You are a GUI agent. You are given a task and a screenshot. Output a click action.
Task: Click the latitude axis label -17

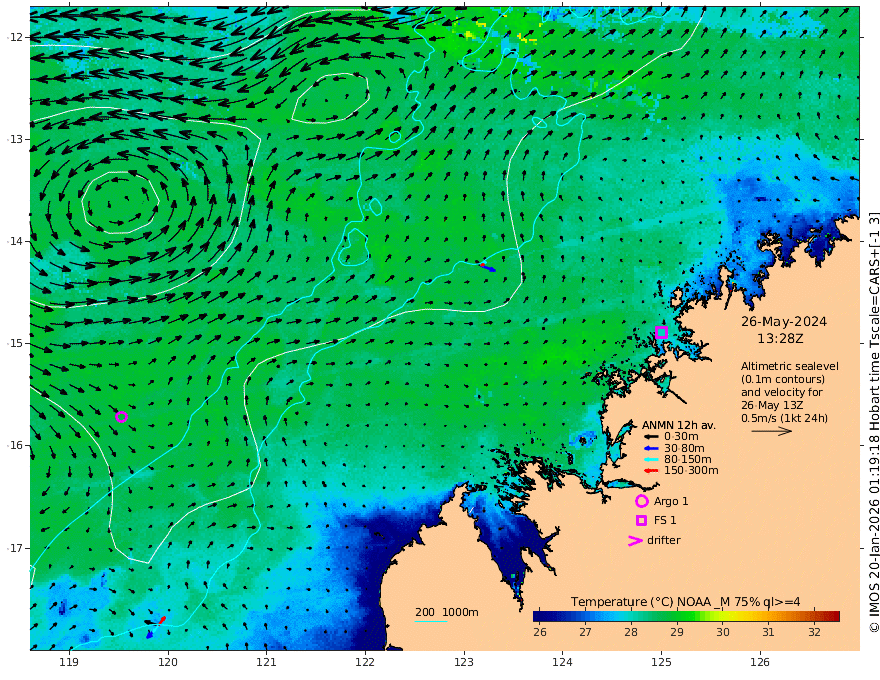15,548
